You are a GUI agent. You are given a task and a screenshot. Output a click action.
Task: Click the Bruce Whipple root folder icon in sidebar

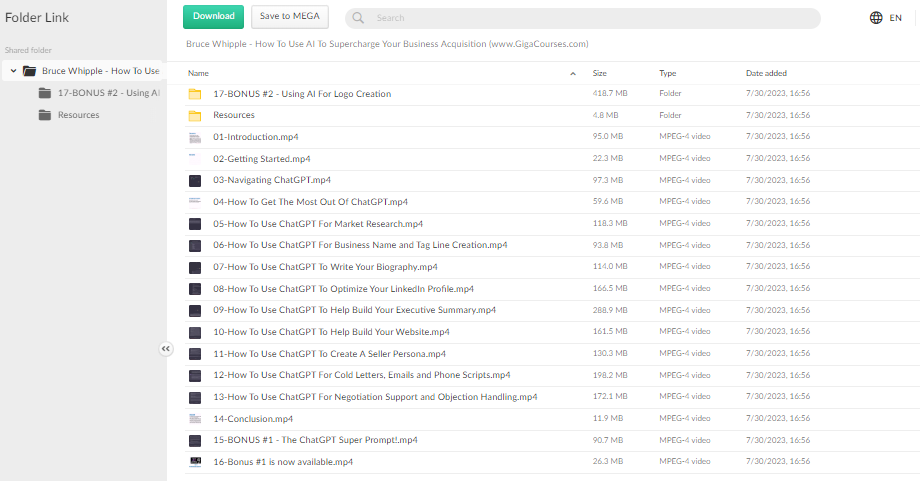click(29, 71)
